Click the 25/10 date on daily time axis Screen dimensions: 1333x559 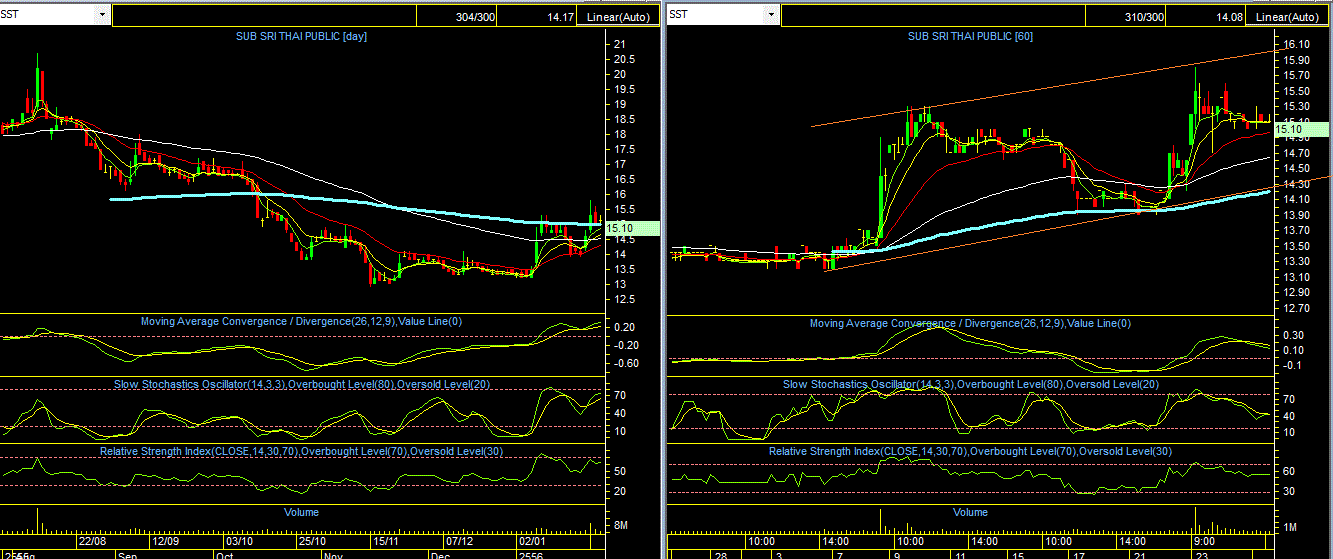click(x=313, y=540)
